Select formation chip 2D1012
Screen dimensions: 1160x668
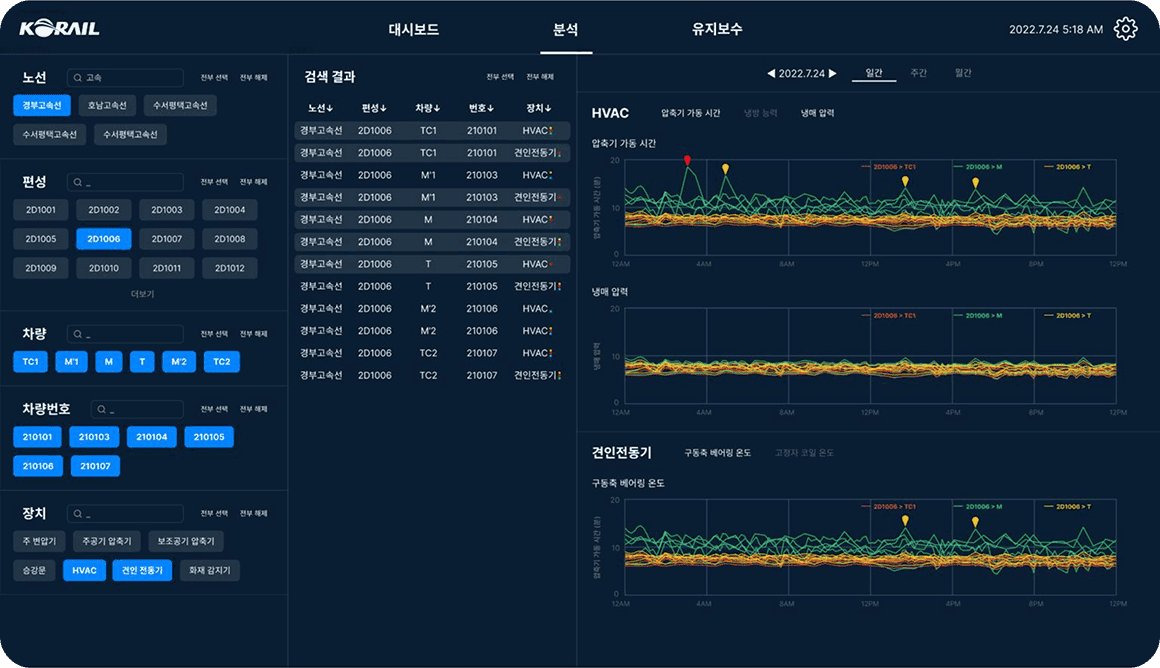[229, 268]
